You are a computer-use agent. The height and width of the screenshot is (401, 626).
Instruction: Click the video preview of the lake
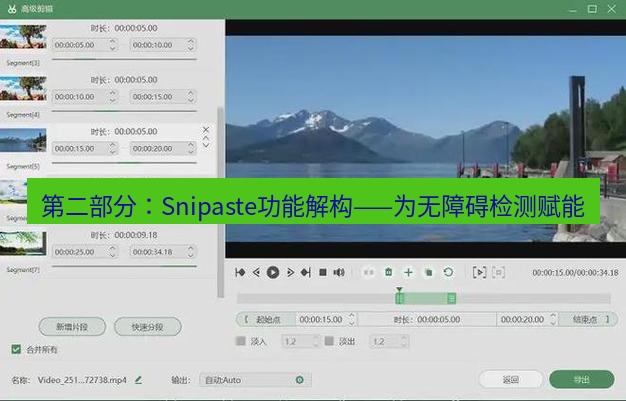(426, 139)
